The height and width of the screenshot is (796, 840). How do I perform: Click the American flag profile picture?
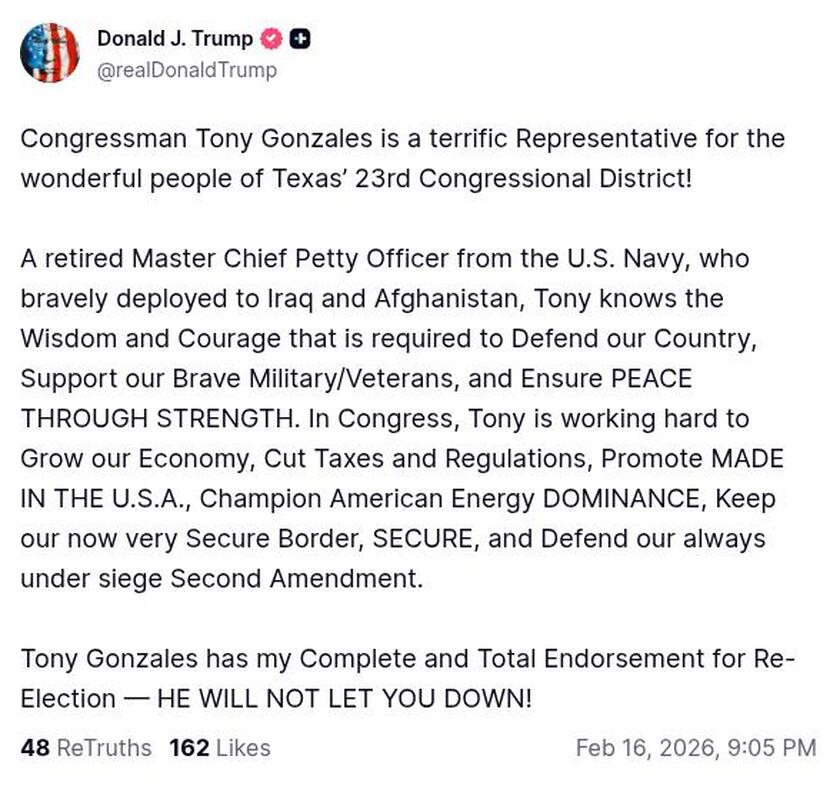pos(51,49)
